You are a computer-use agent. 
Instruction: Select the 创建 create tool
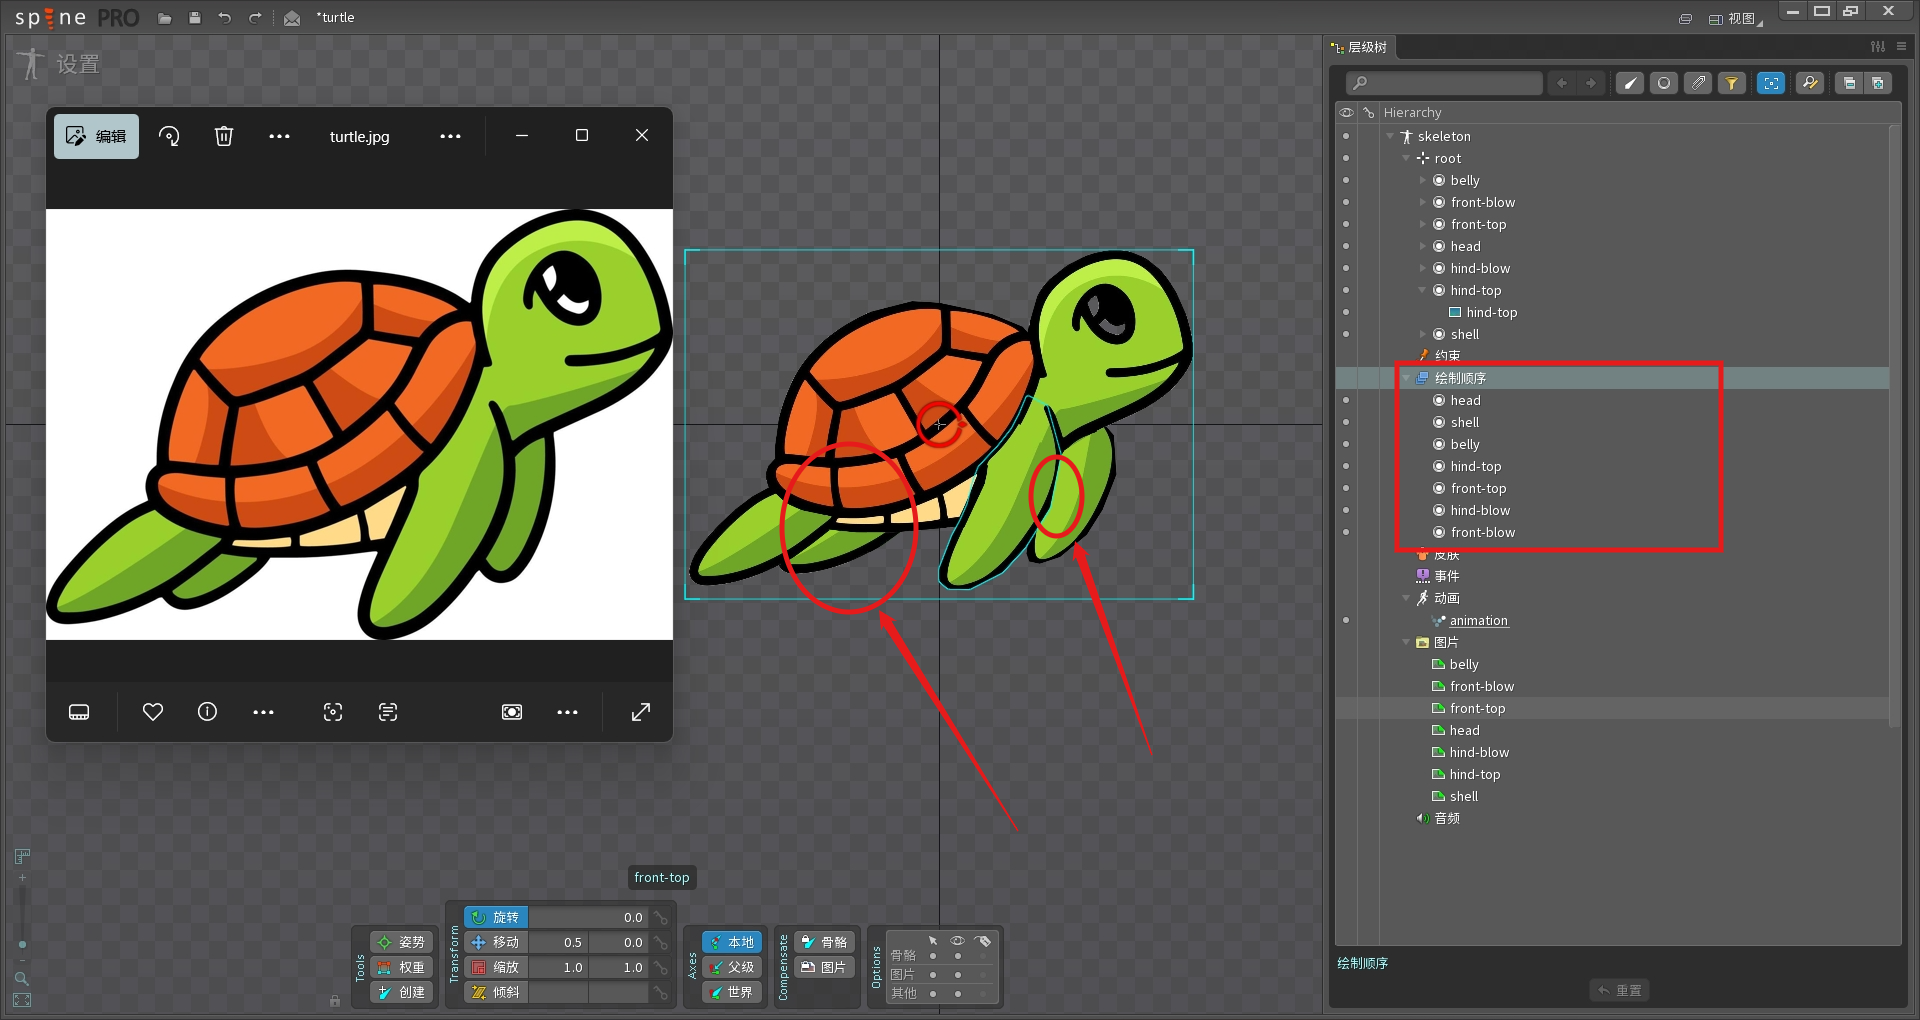[401, 992]
